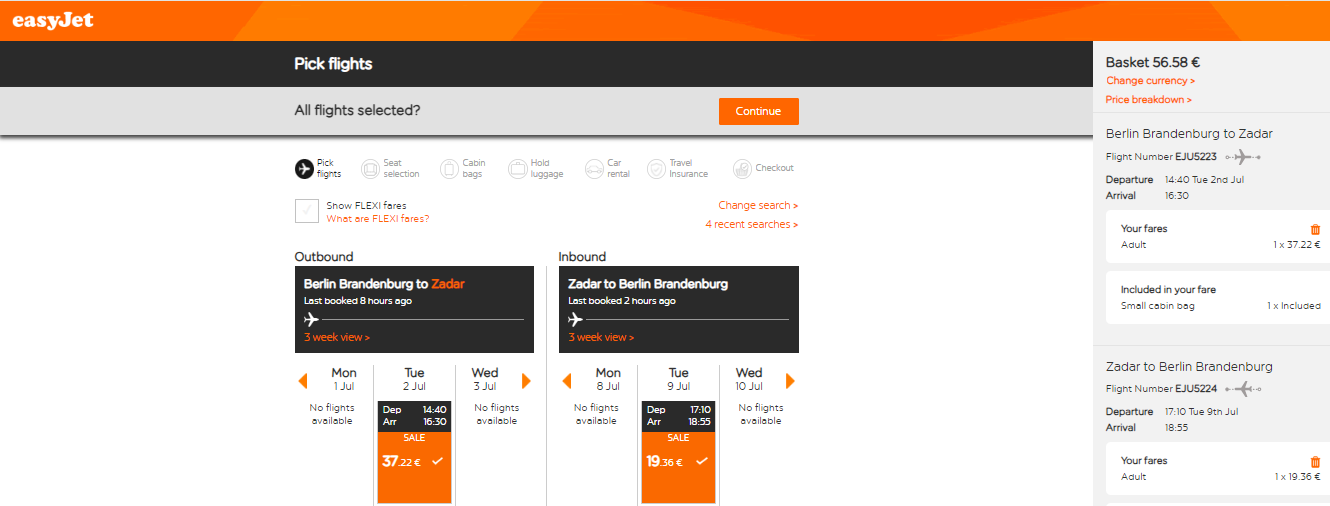The height and width of the screenshot is (506, 1330).
Task: Open the 4 recent searches link
Action: pos(751,225)
